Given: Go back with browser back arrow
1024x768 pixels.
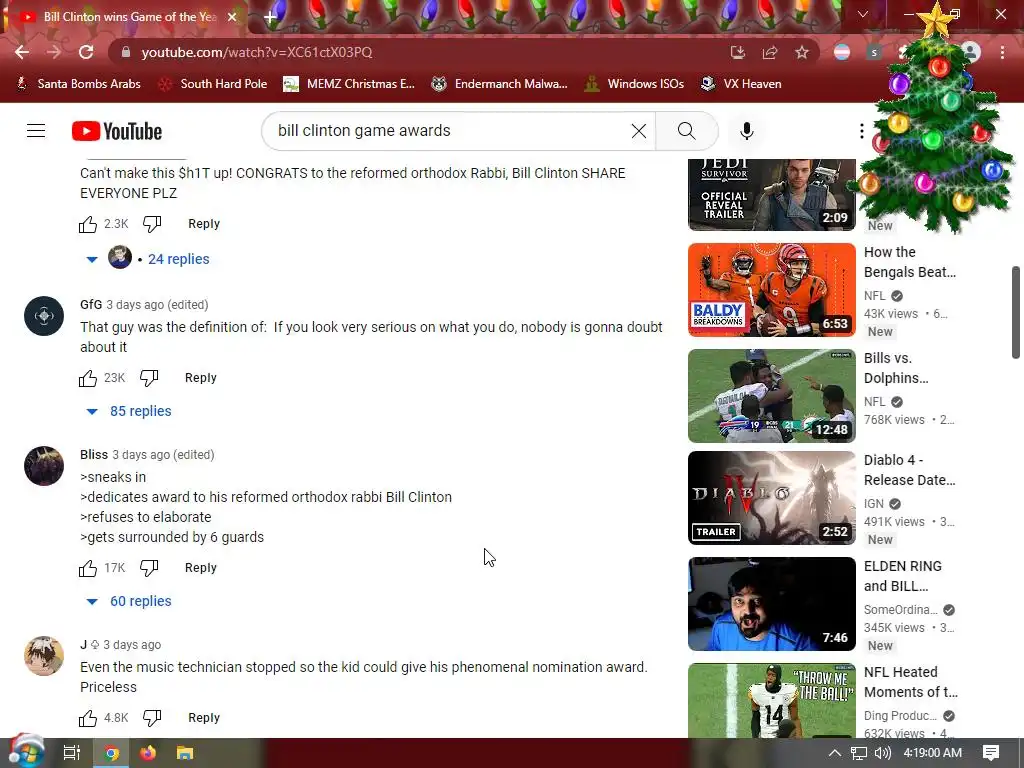Looking at the screenshot, I should click(22, 52).
